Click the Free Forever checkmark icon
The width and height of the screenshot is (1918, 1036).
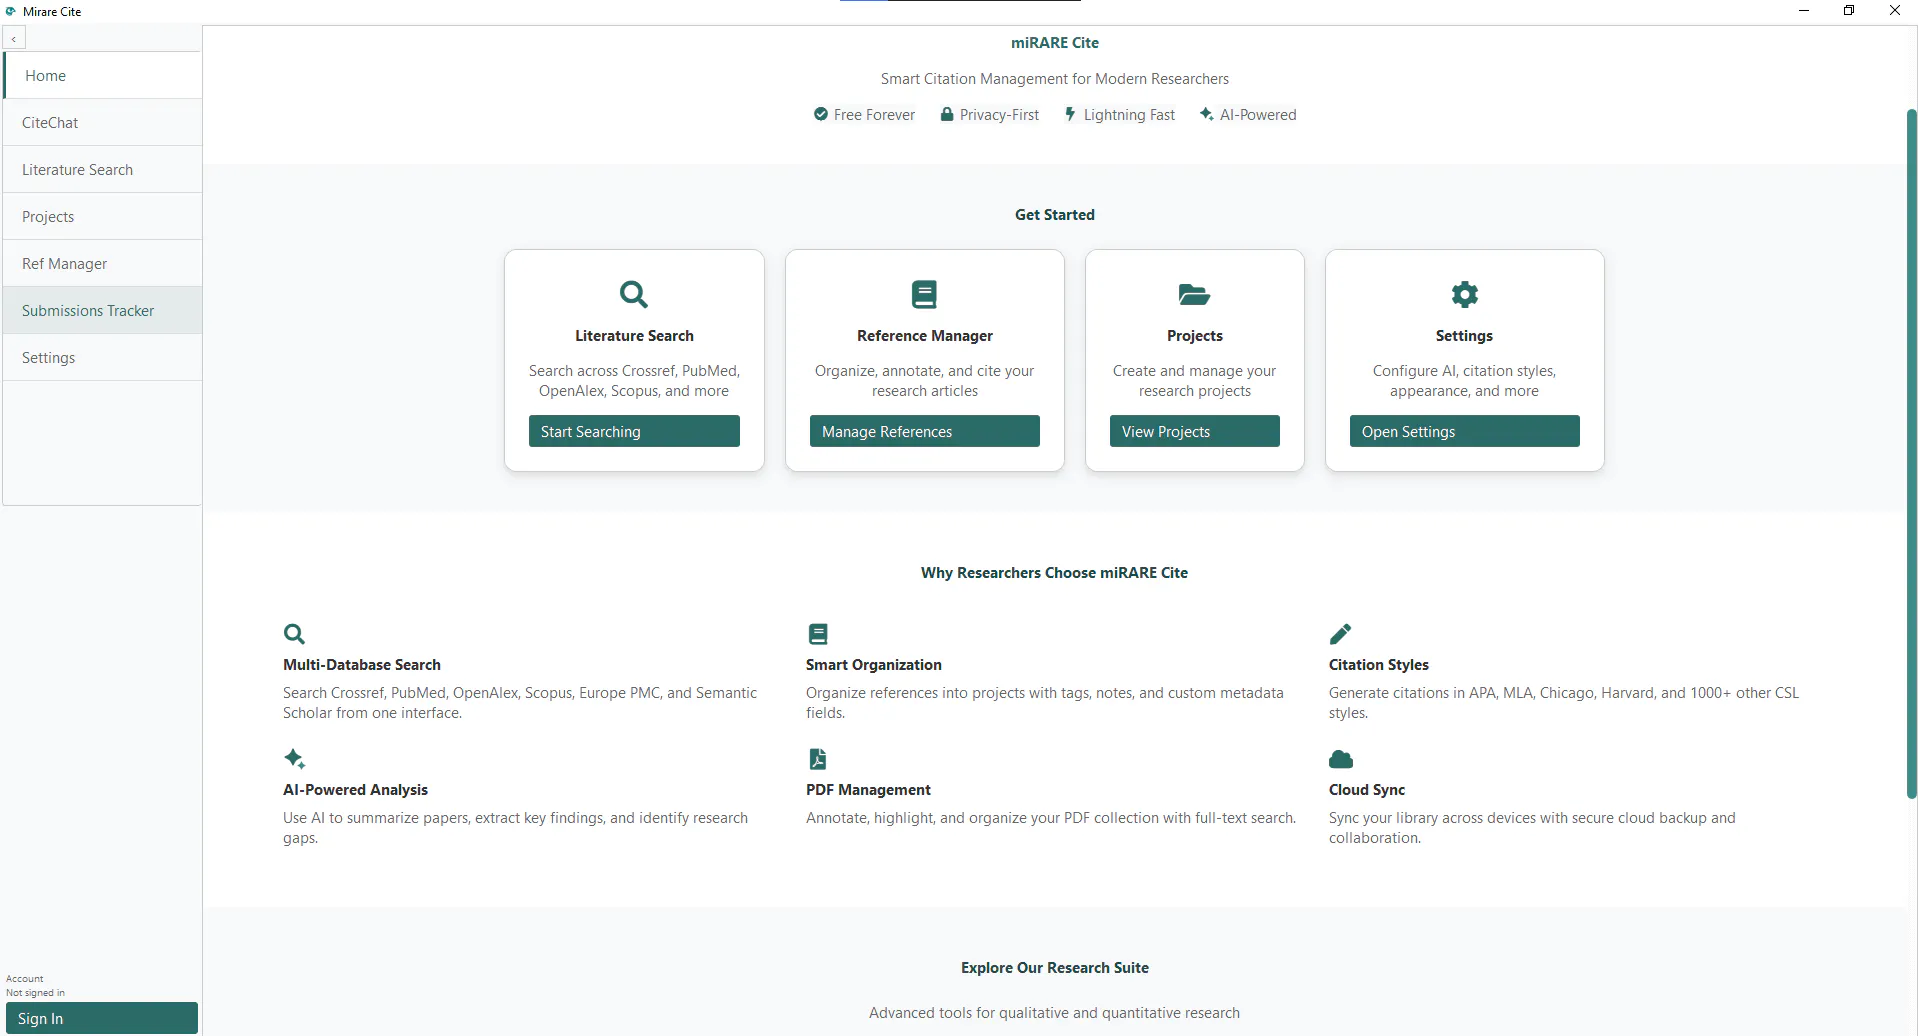pyautogui.click(x=821, y=114)
